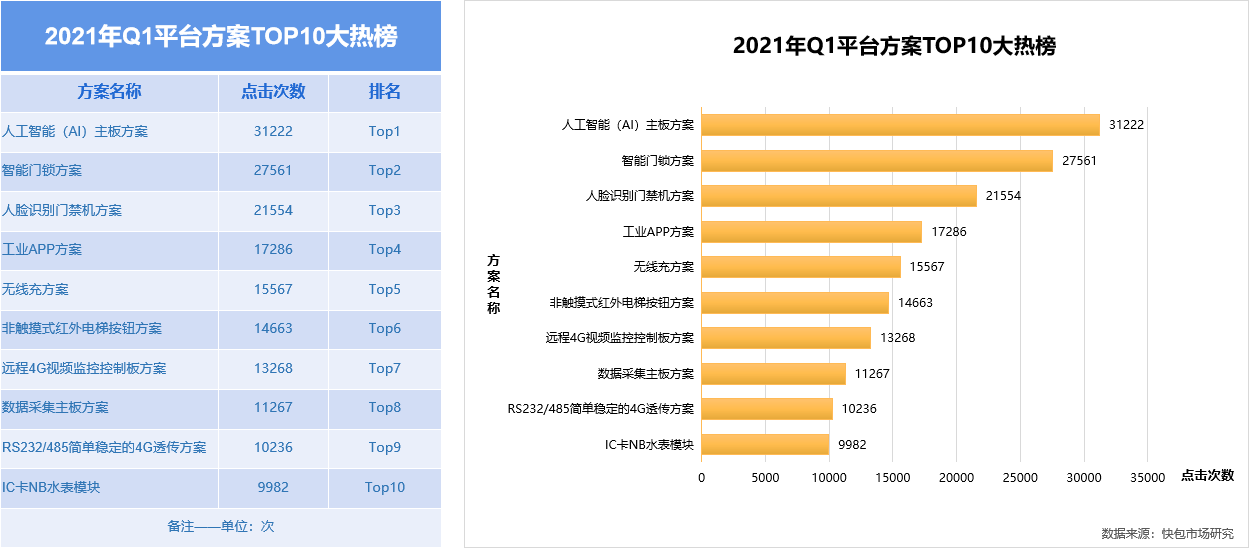1249x549 pixels.
Task: Click table cell IC卡NB水表模块
Action: pyautogui.click(x=110, y=488)
